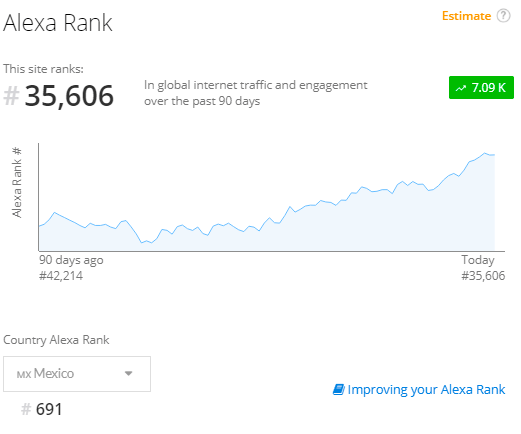Click the 90 days ago label

point(71,260)
